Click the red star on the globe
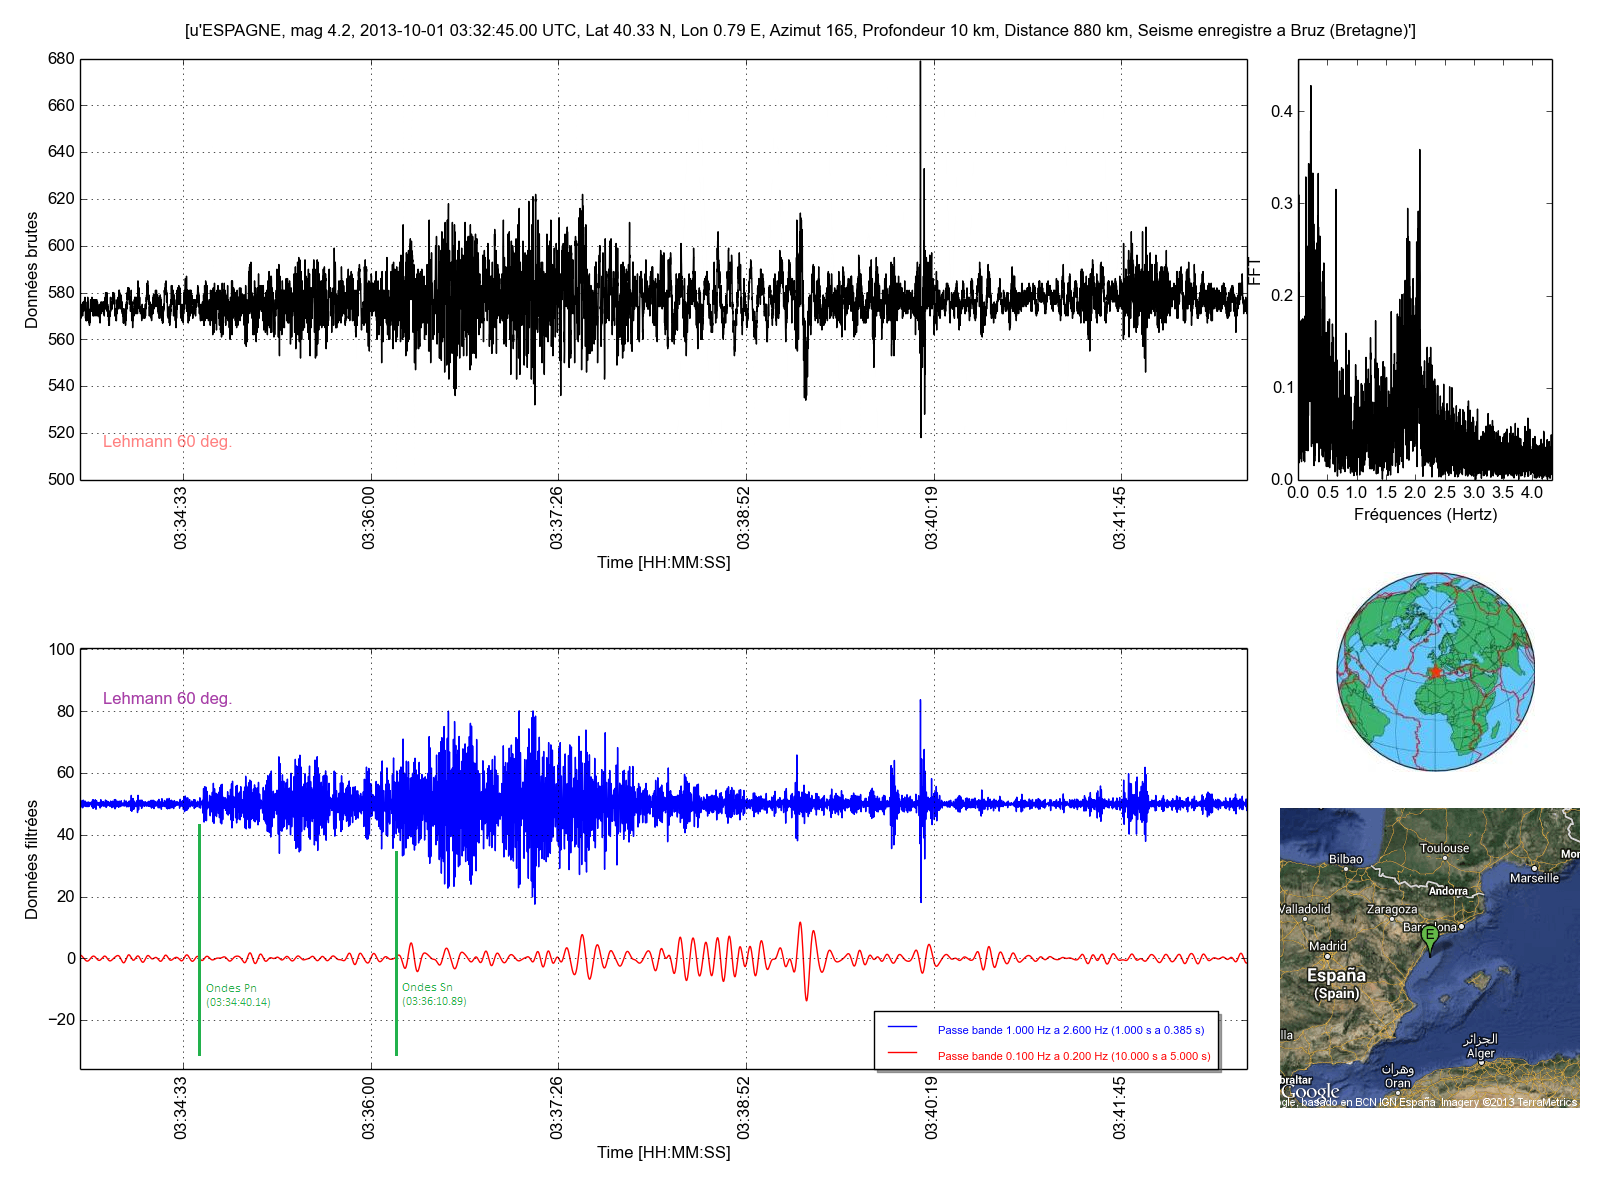This screenshot has height=1188, width=1600. pyautogui.click(x=1435, y=672)
